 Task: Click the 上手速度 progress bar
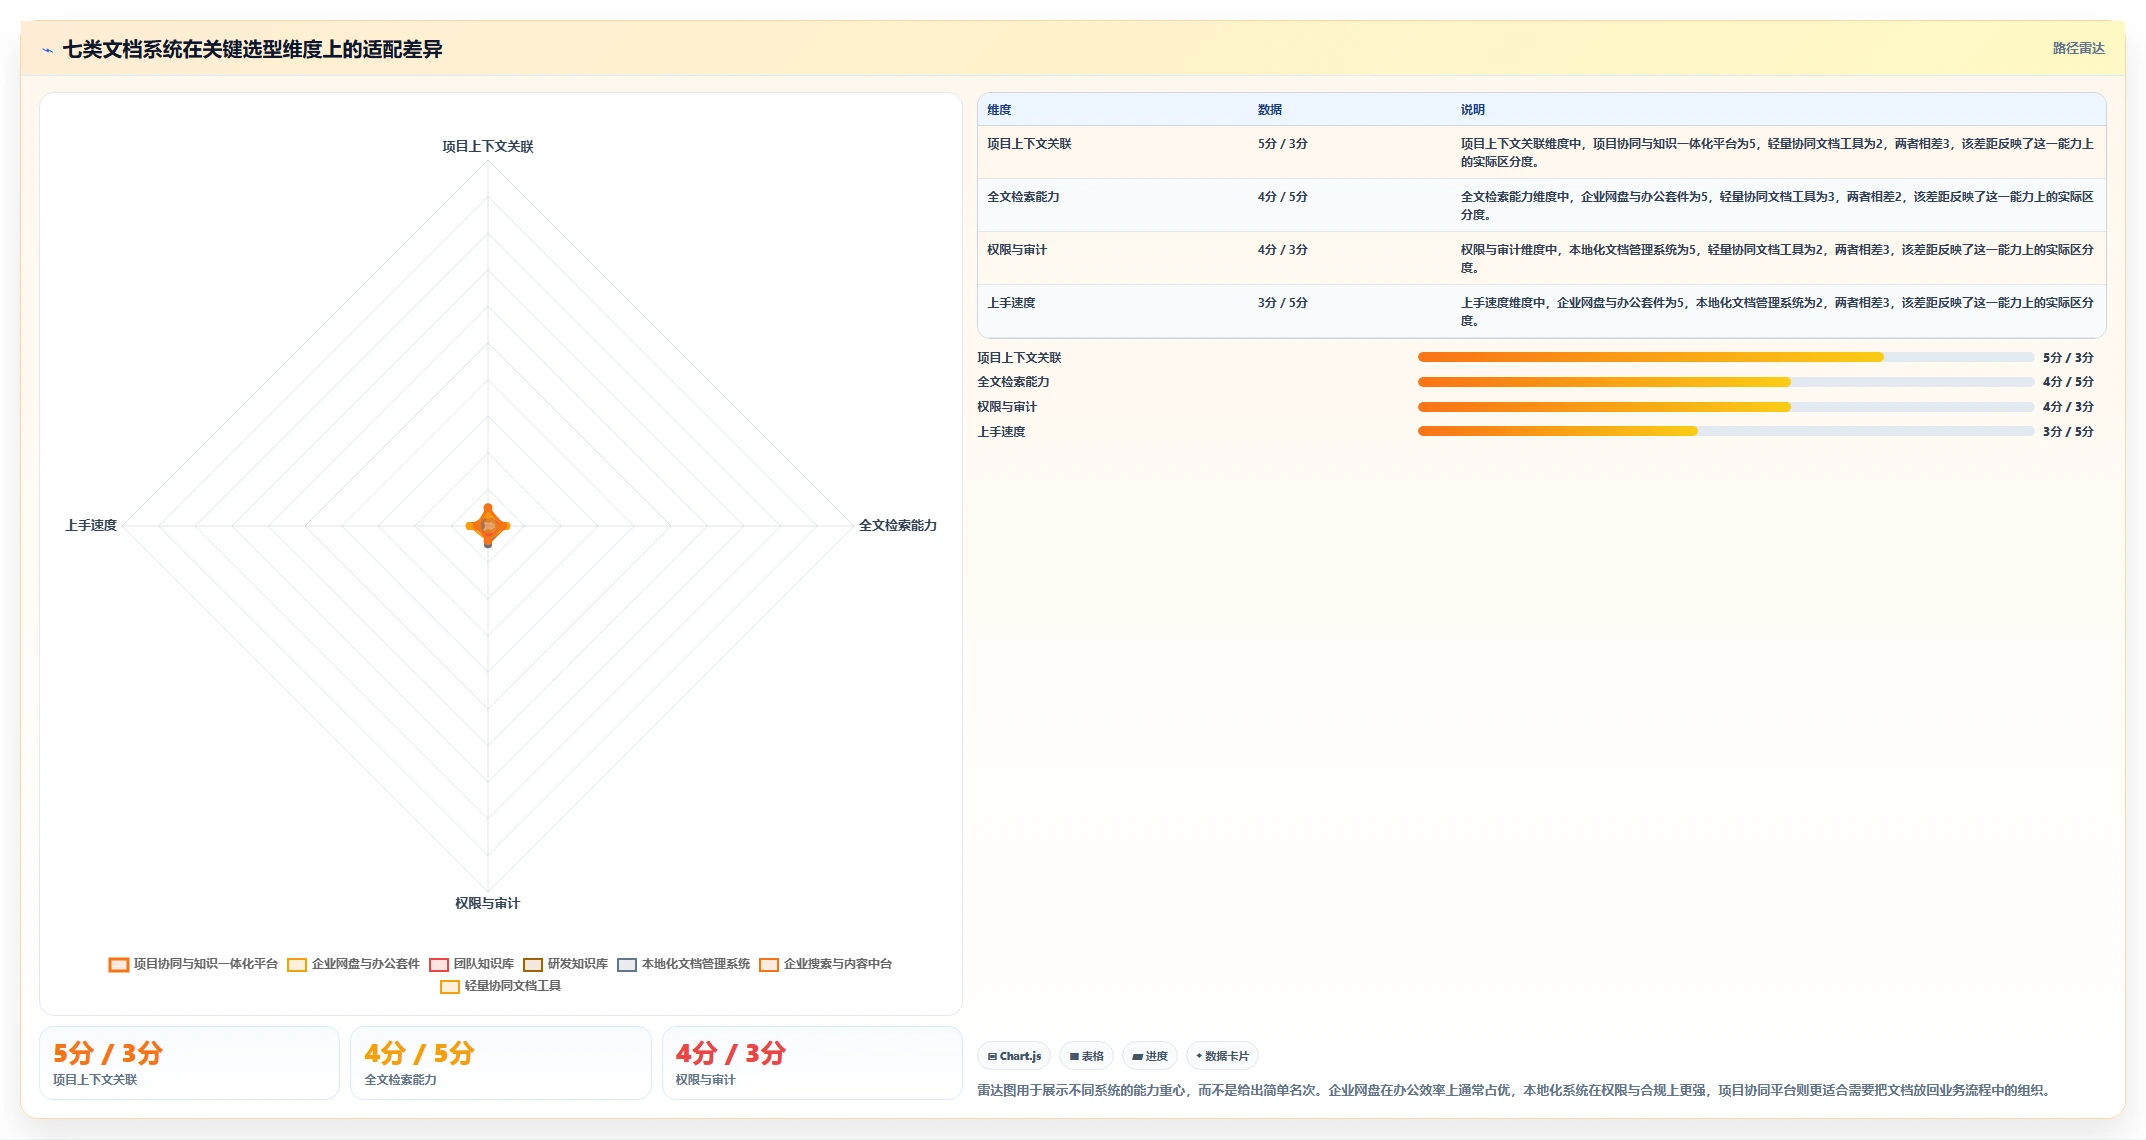point(1726,431)
